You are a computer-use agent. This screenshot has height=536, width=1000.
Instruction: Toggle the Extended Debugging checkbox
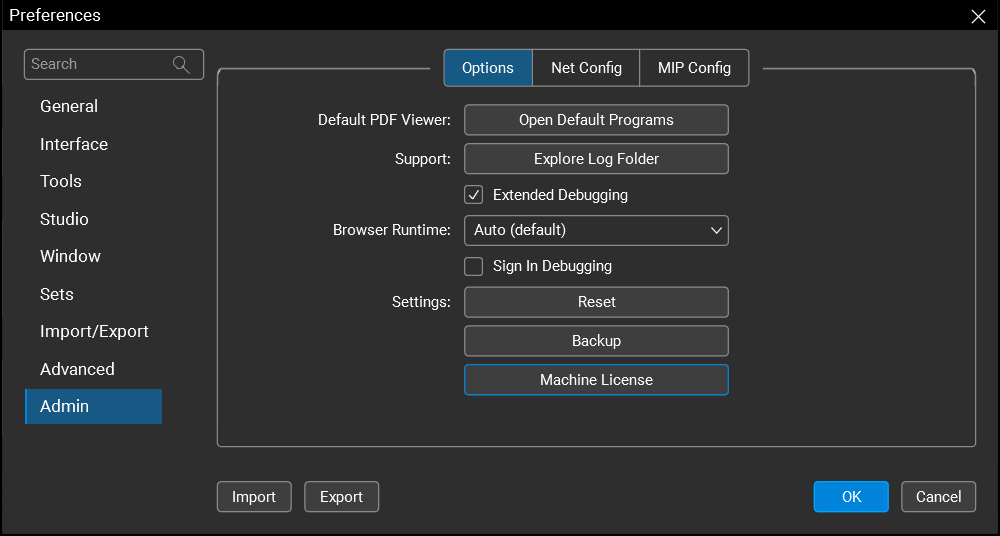(x=474, y=195)
